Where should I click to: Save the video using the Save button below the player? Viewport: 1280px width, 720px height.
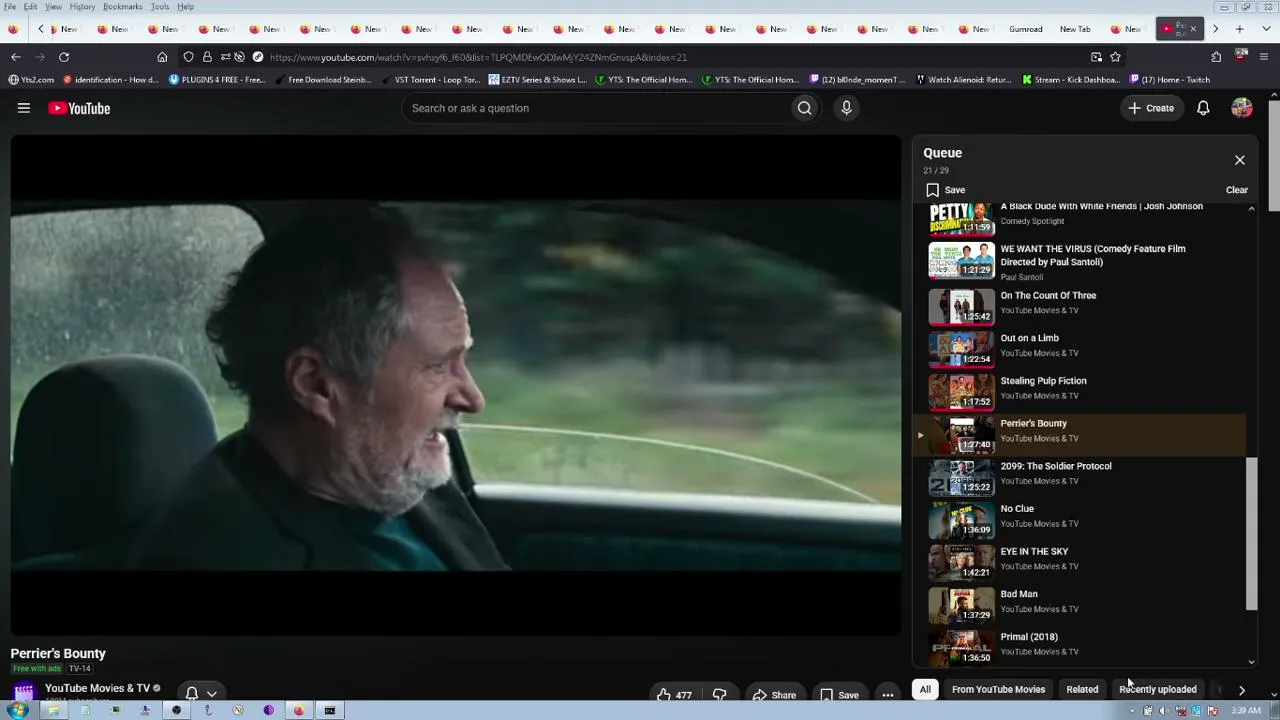point(840,695)
